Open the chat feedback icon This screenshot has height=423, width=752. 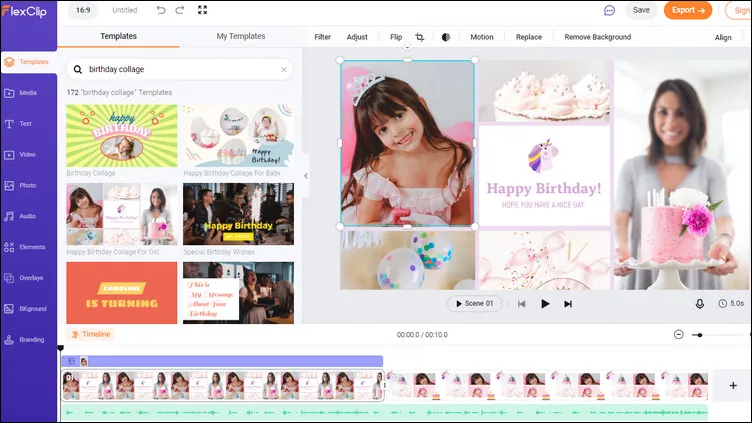click(x=609, y=10)
